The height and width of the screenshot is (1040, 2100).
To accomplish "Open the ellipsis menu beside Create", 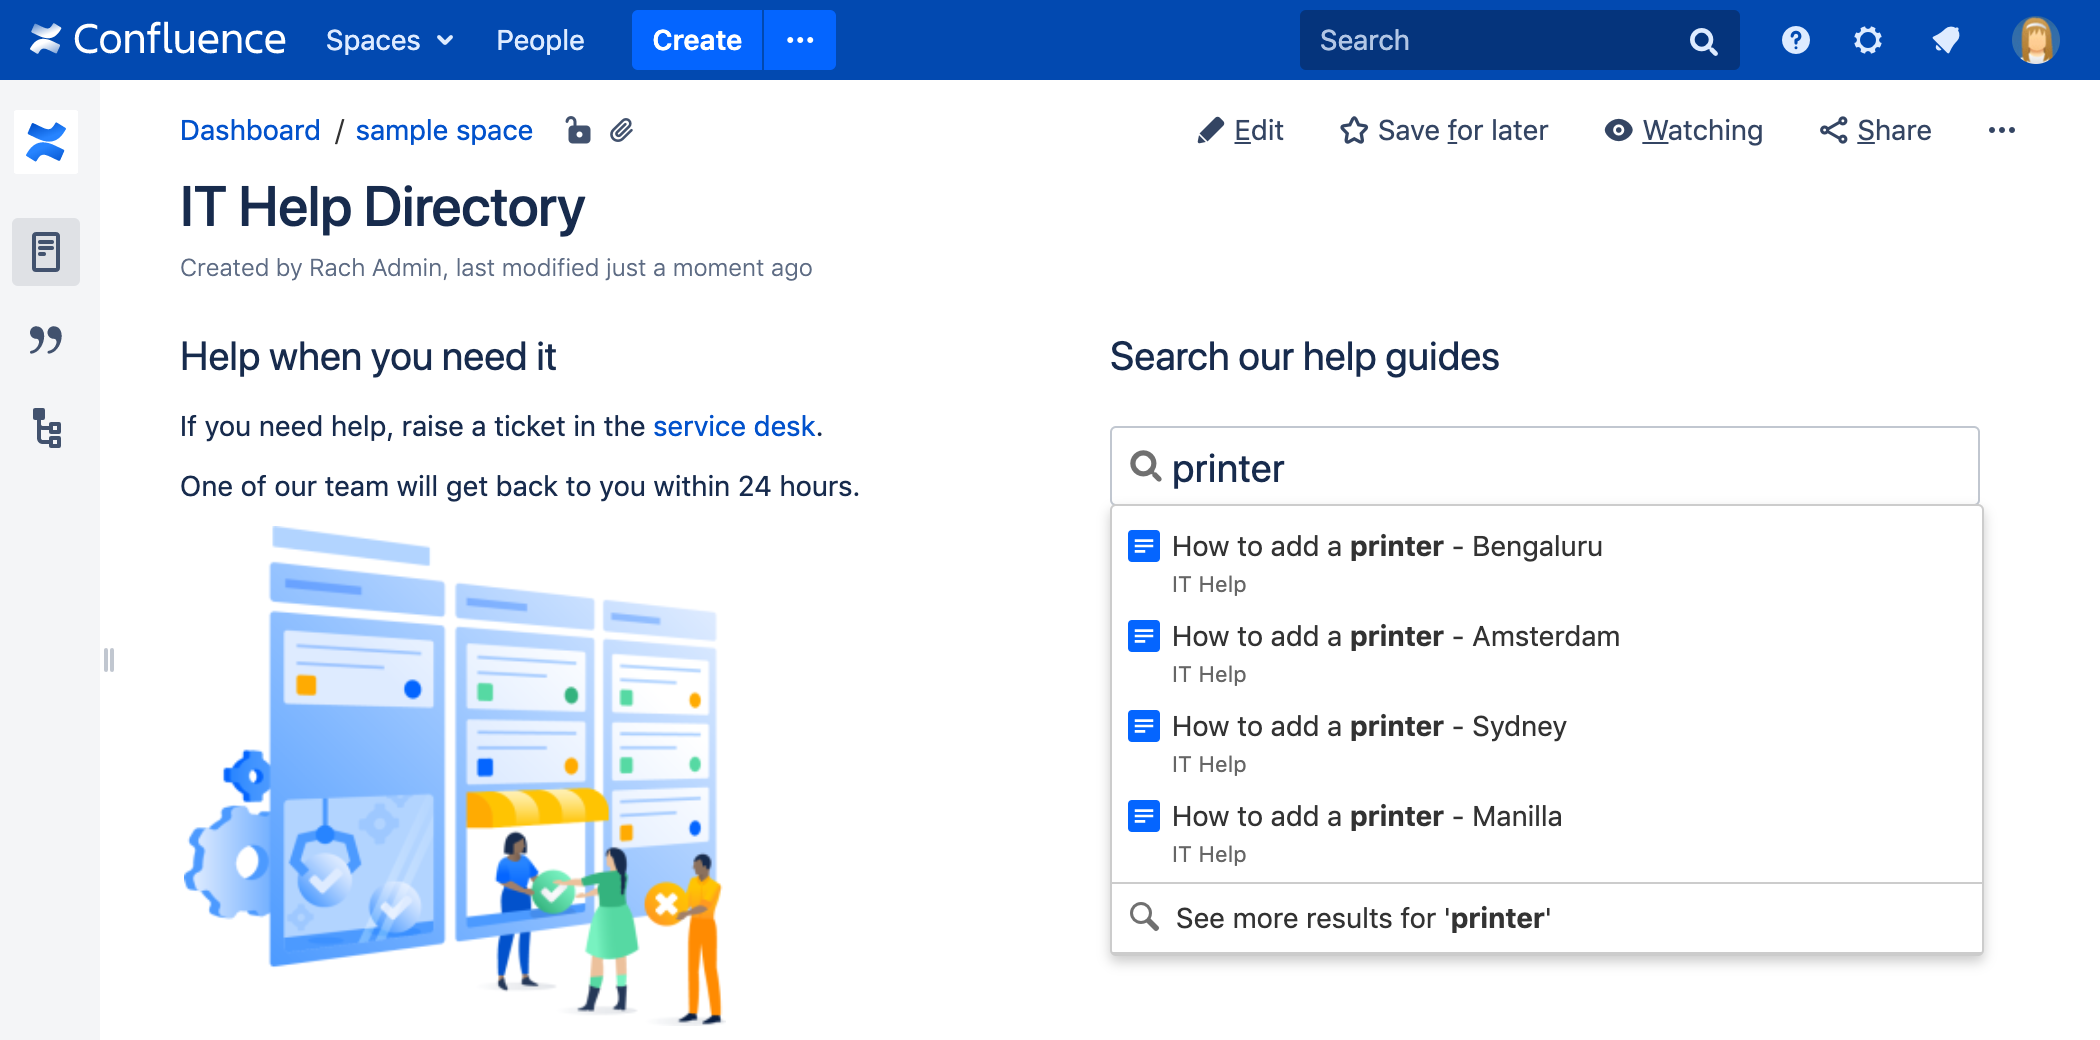I will pos(800,40).
